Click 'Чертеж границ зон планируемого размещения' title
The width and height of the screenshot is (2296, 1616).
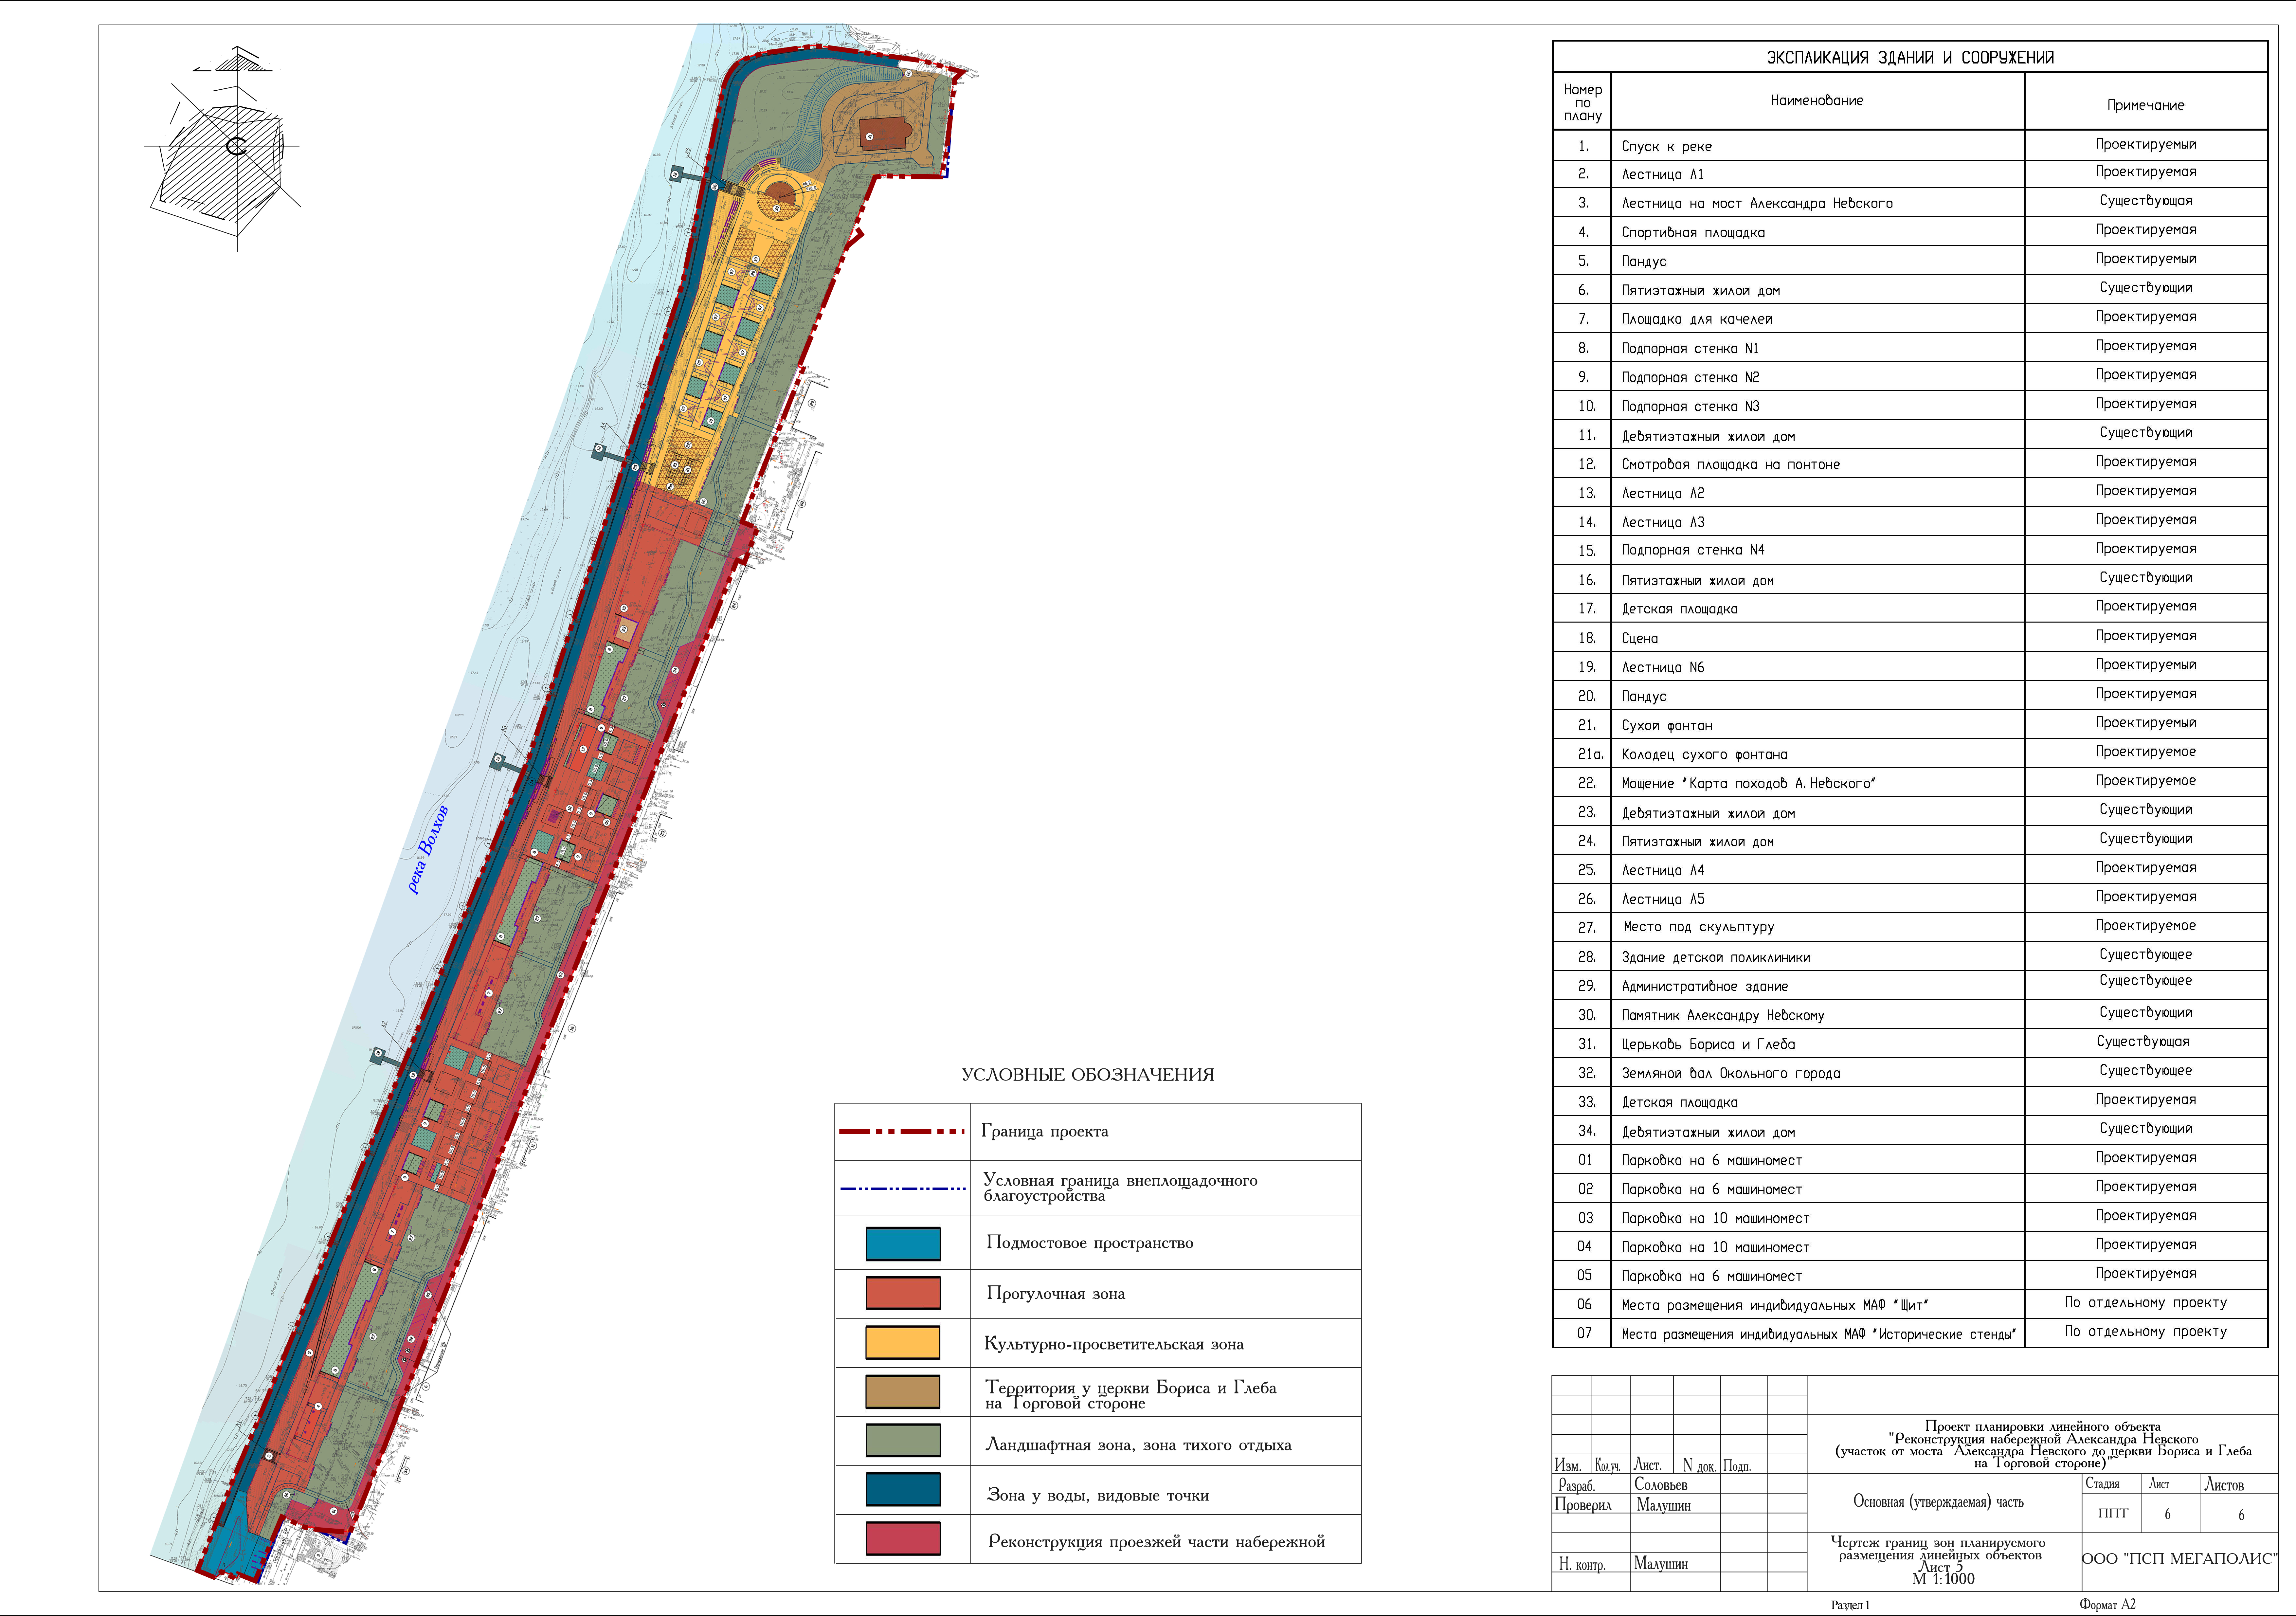point(1938,1549)
